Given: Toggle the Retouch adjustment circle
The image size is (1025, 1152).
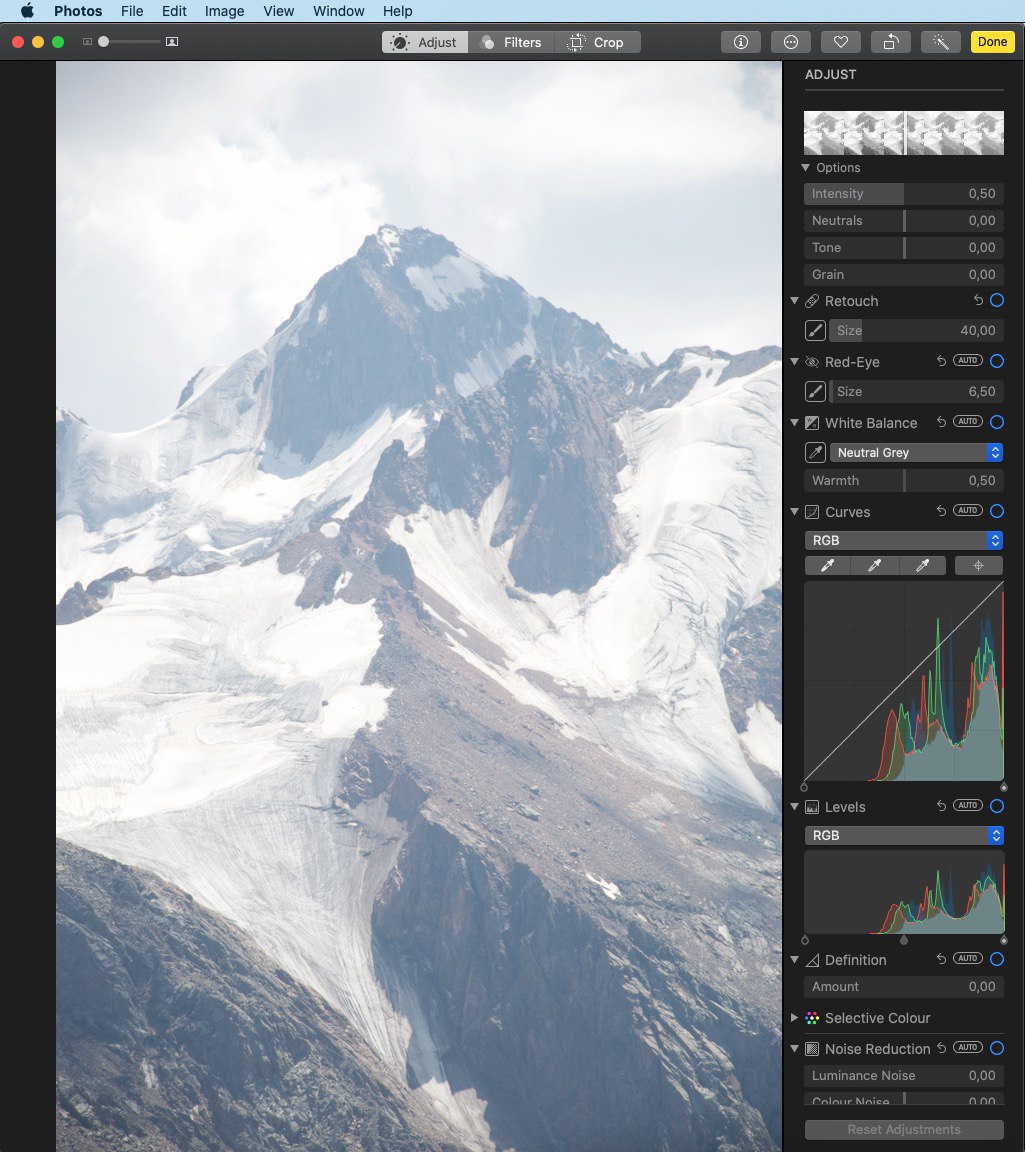Looking at the screenshot, I should pos(997,300).
